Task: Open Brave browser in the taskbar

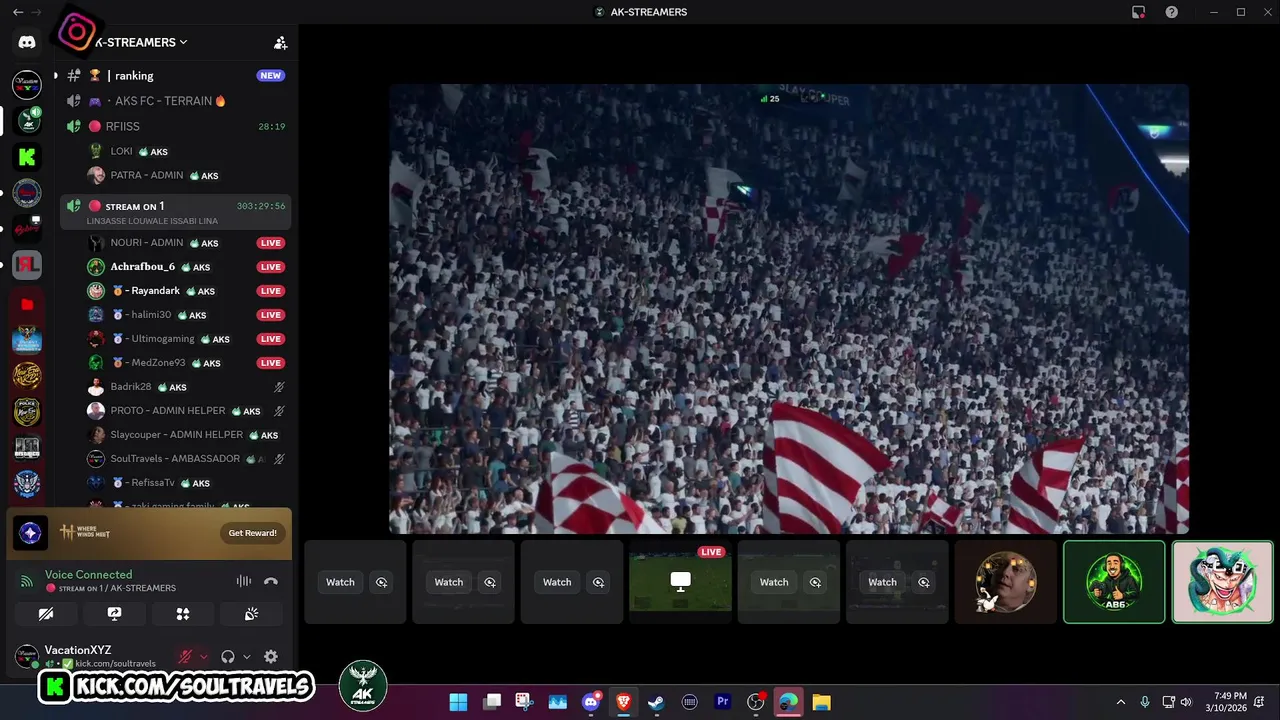Action: click(623, 702)
